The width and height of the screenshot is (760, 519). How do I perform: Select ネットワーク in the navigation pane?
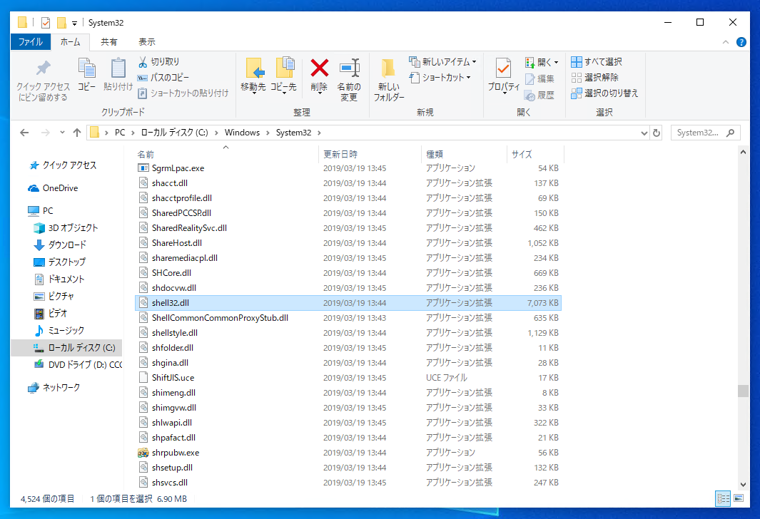point(54,388)
